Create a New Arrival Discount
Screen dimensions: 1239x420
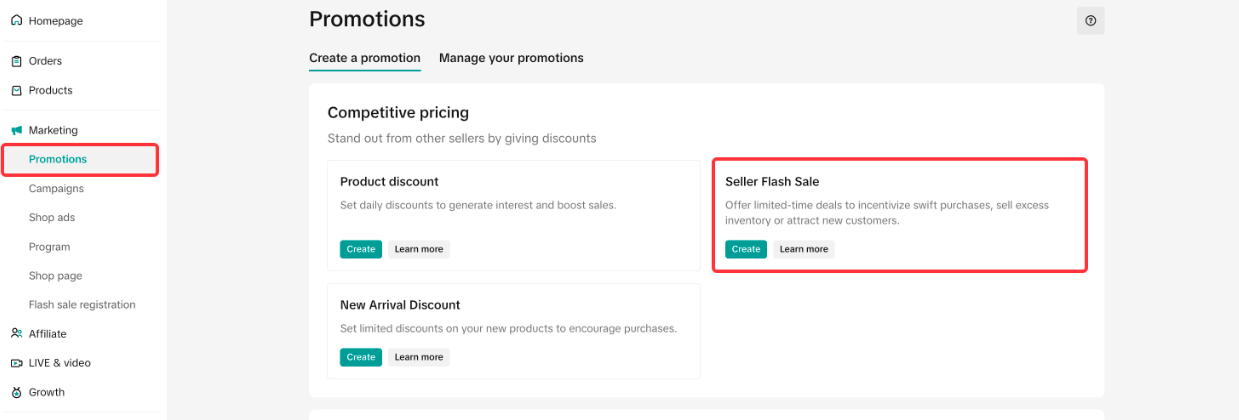361,357
